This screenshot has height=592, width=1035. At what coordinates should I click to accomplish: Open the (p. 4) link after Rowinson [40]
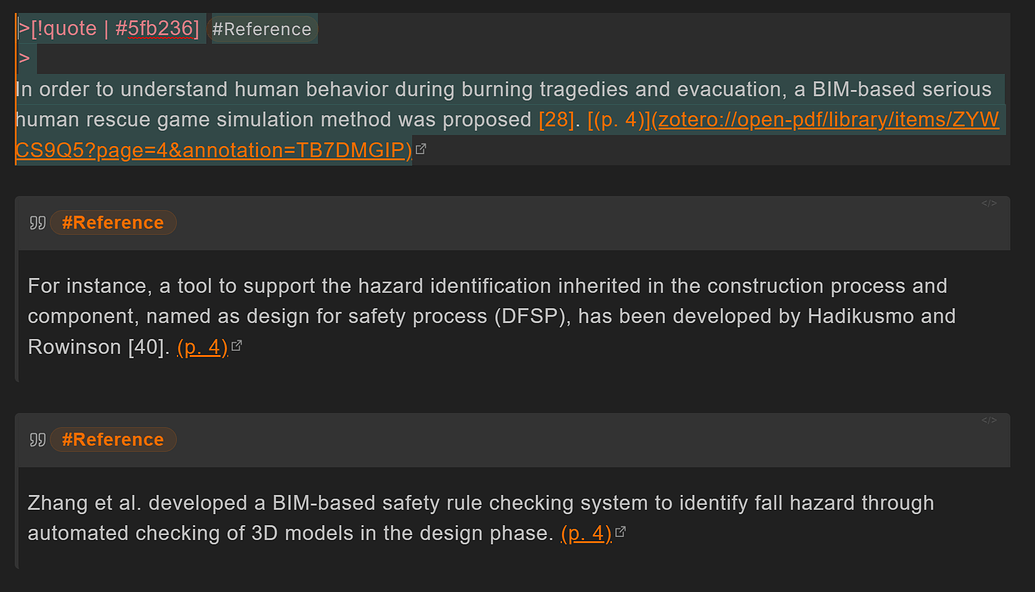202,347
